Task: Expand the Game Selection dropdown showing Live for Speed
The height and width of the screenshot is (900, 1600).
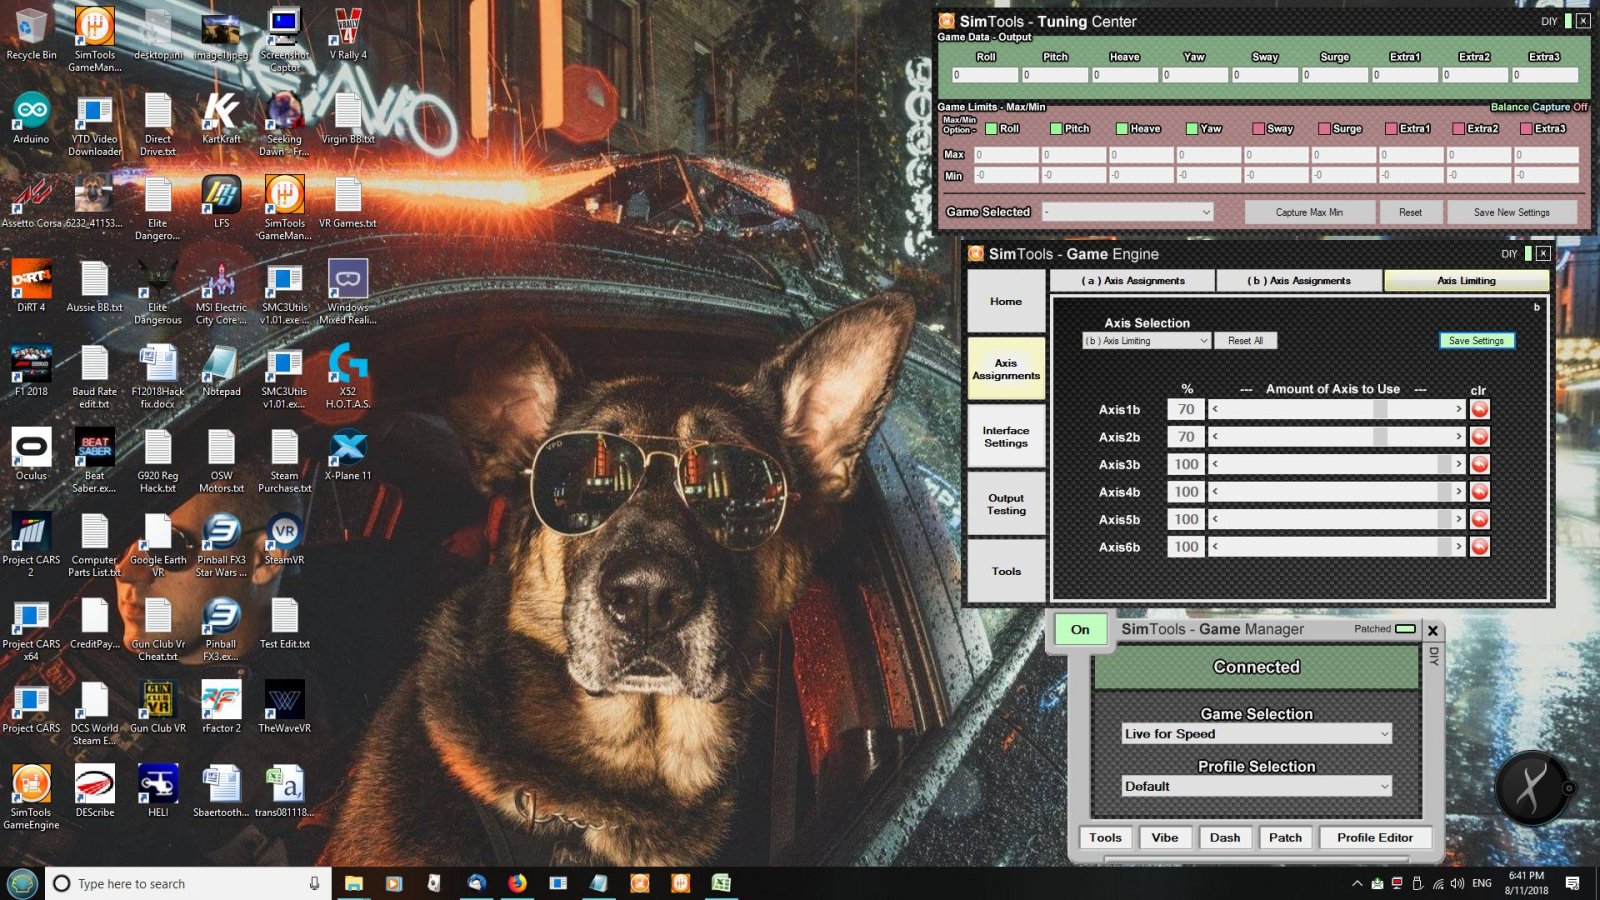Action: [x=1257, y=734]
